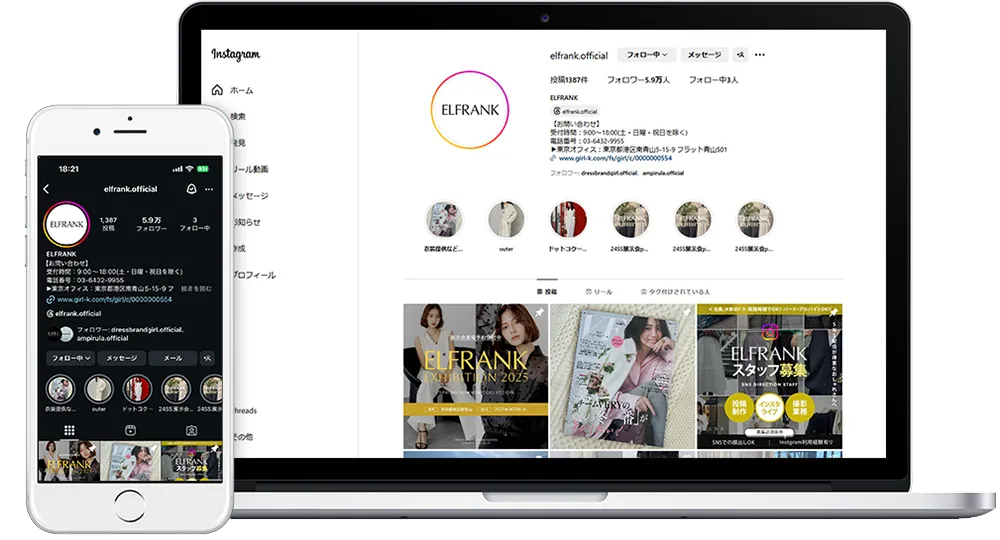1000x540 pixels.
Task: Switch to the リール tab on desktop
Action: 599,291
